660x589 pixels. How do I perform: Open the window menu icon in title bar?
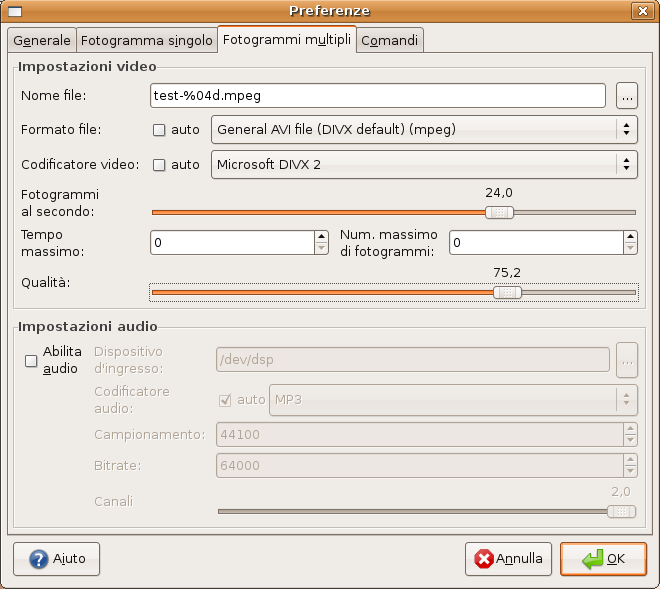(x=15, y=11)
